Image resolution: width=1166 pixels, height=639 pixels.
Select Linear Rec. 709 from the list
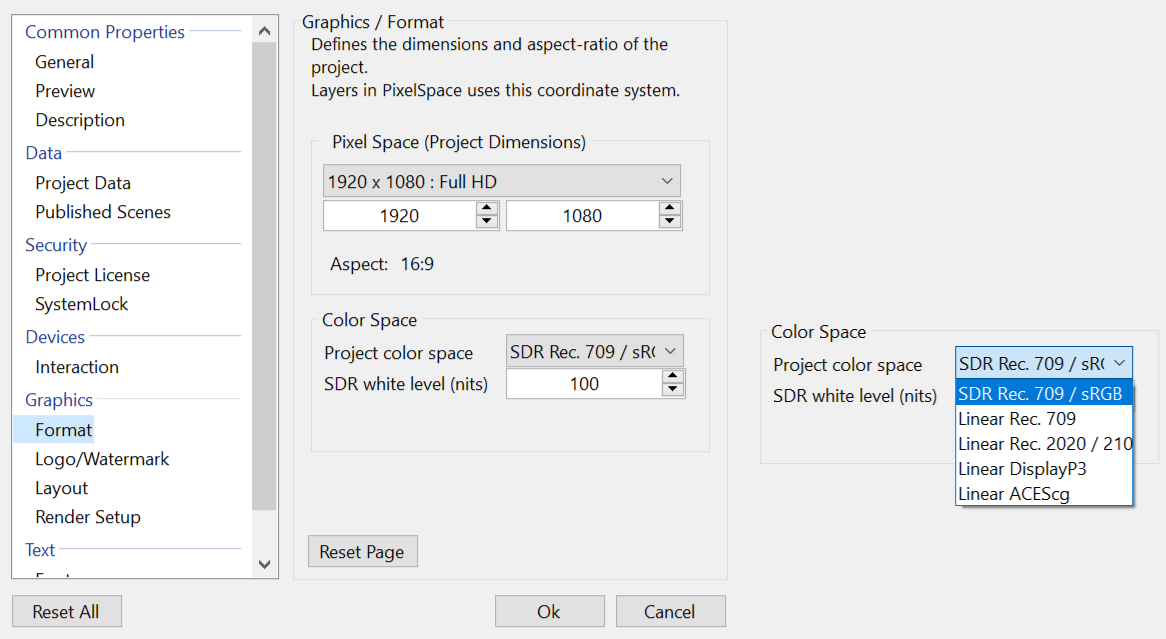[x=1017, y=419]
